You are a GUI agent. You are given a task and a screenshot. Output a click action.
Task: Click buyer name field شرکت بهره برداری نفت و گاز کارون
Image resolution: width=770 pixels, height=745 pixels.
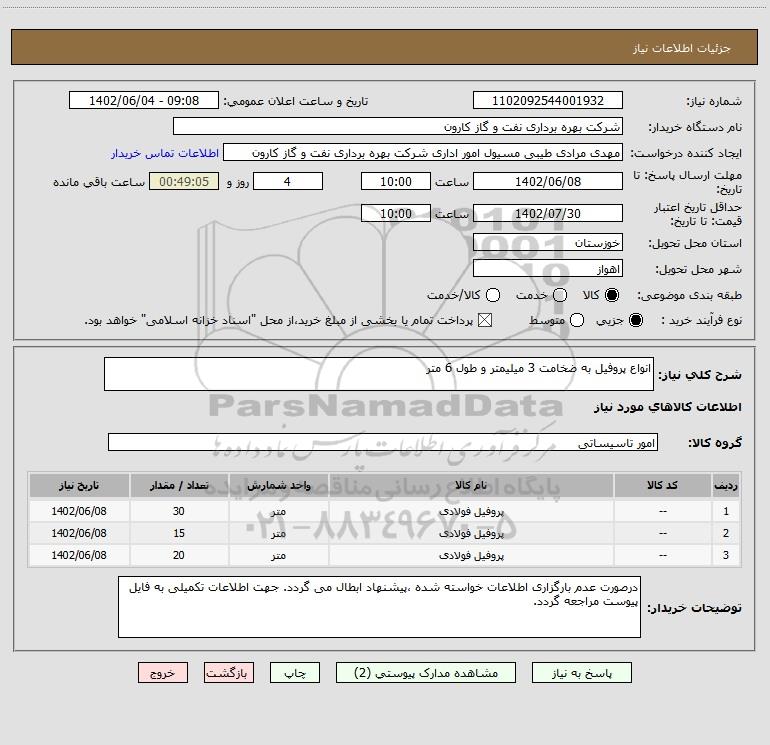[398, 126]
